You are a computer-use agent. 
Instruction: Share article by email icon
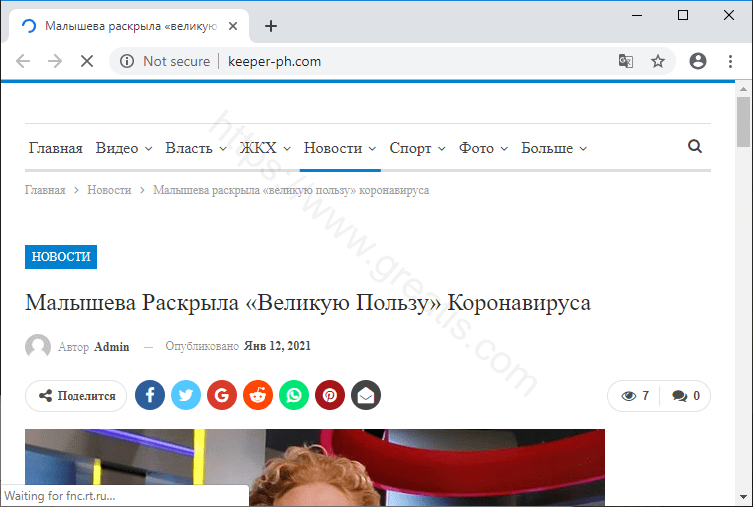pos(366,395)
